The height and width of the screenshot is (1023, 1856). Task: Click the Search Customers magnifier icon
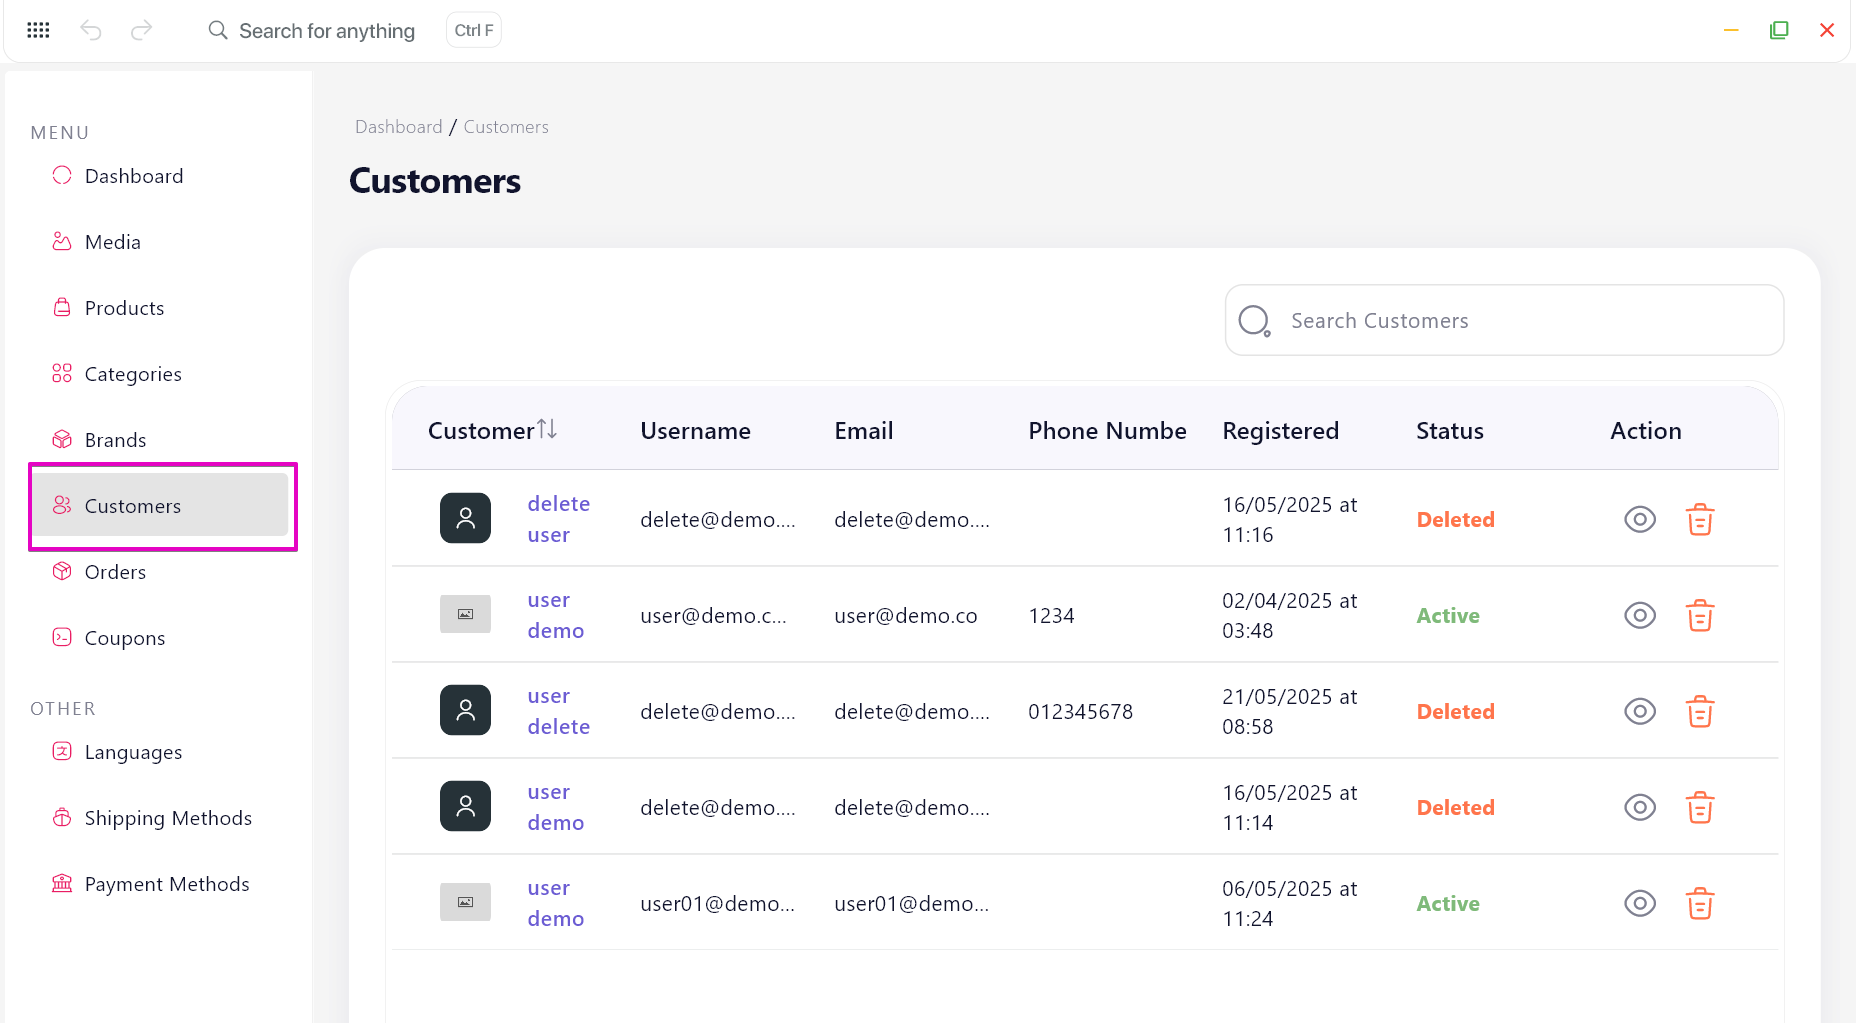pyautogui.click(x=1254, y=321)
